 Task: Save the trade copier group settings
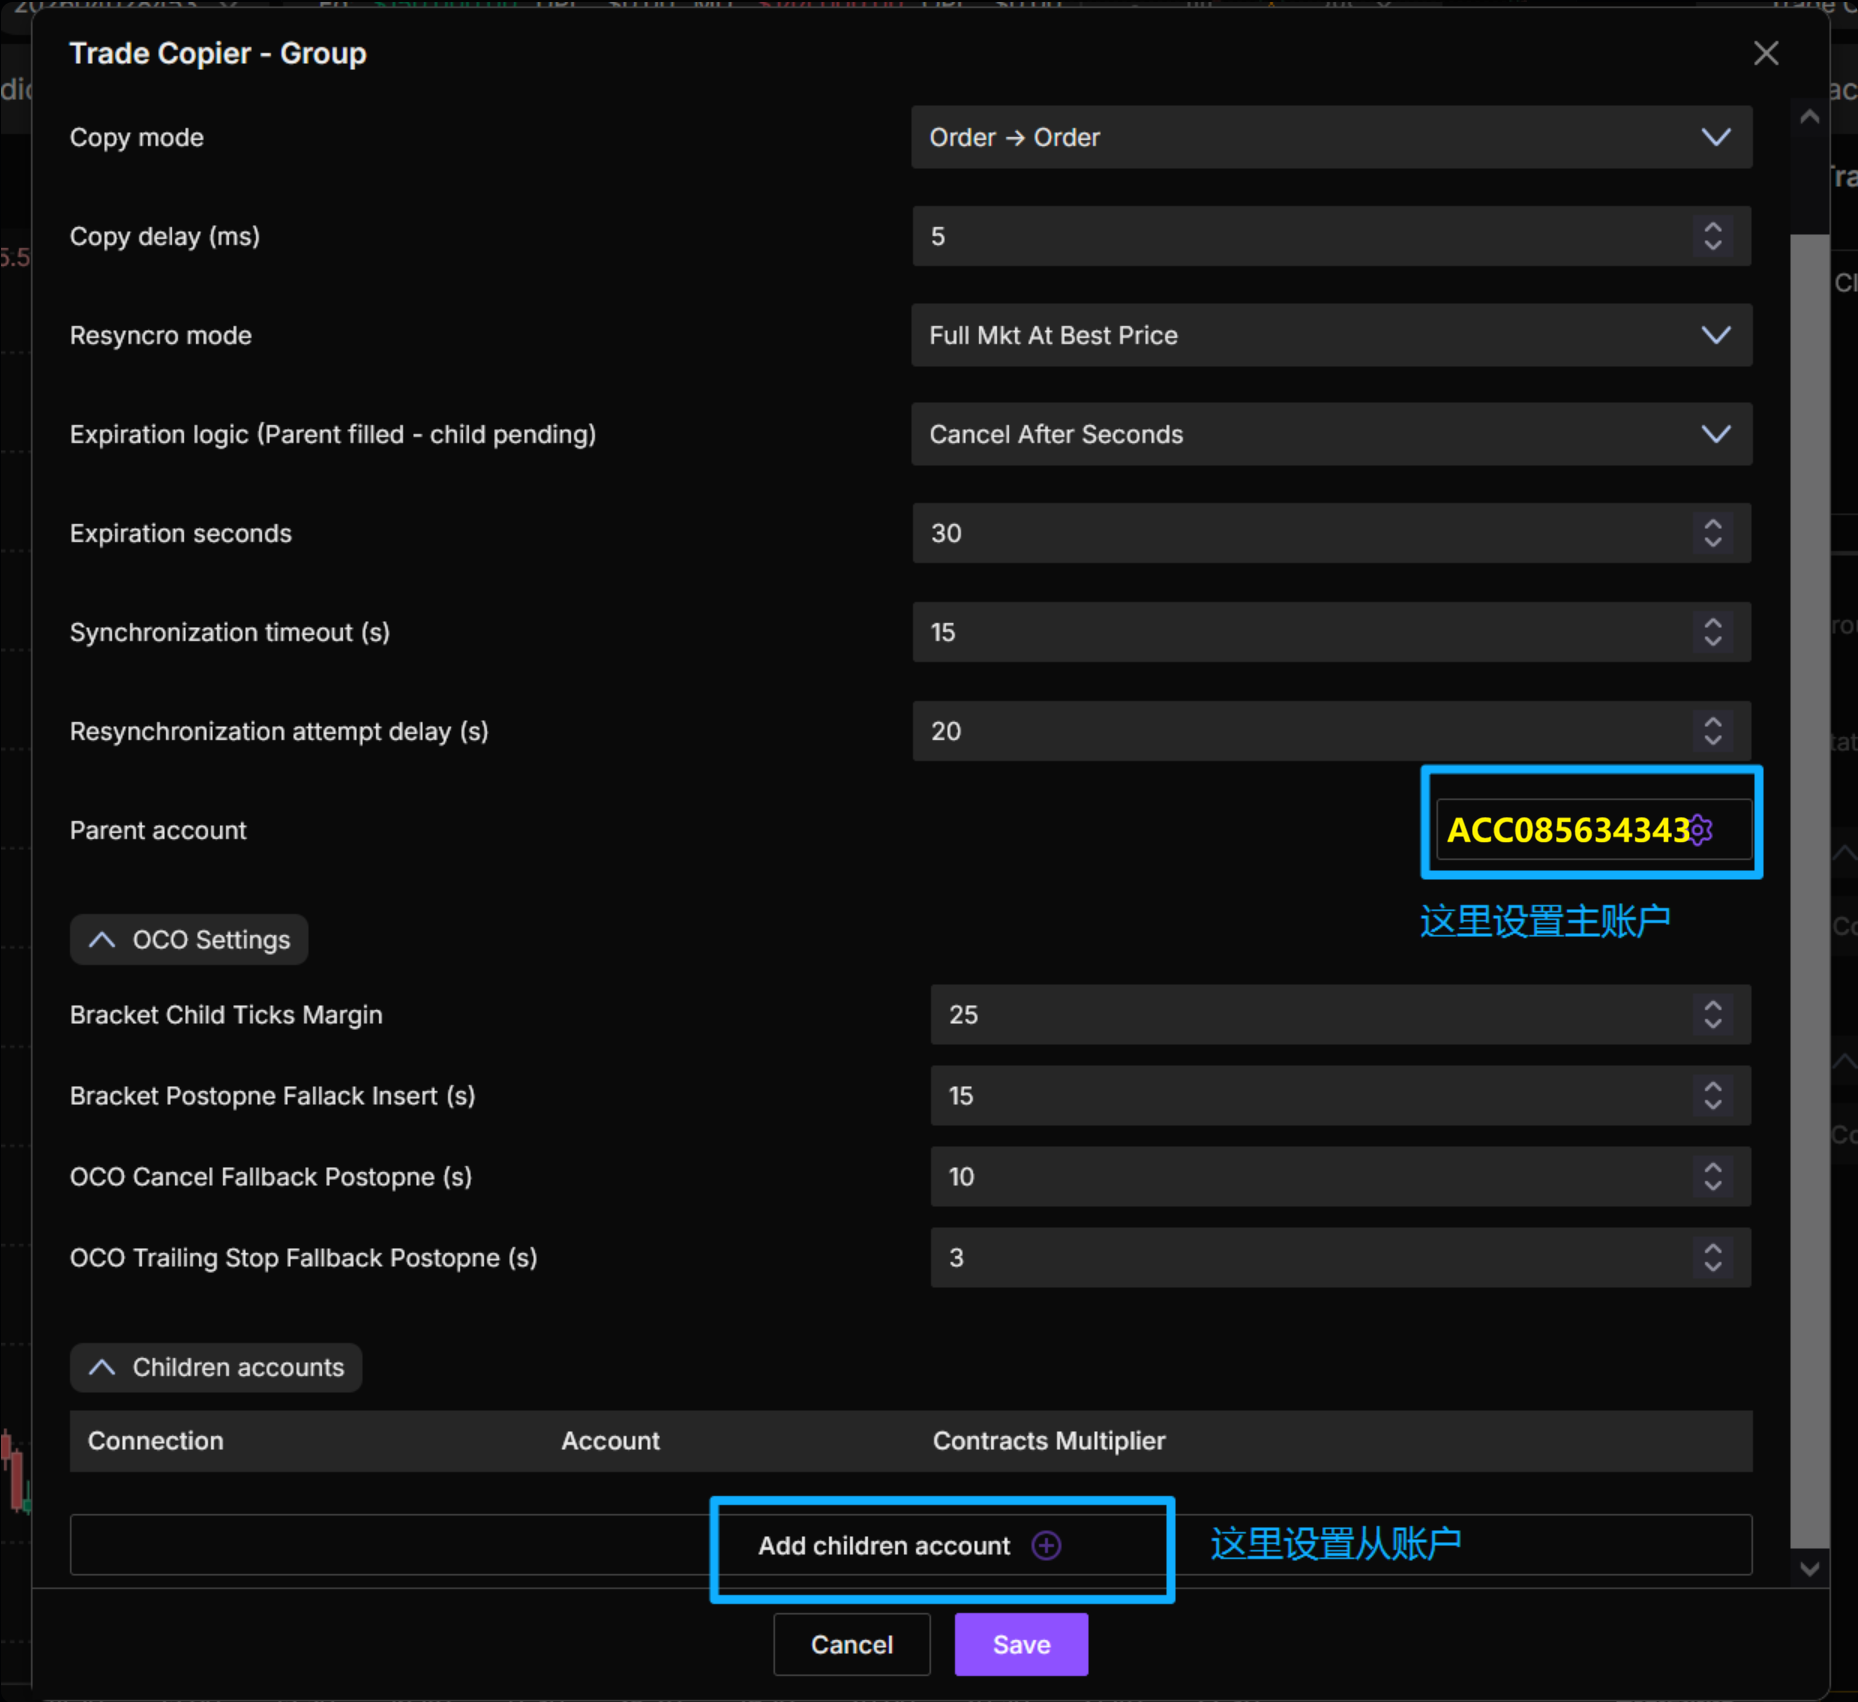(x=1020, y=1645)
